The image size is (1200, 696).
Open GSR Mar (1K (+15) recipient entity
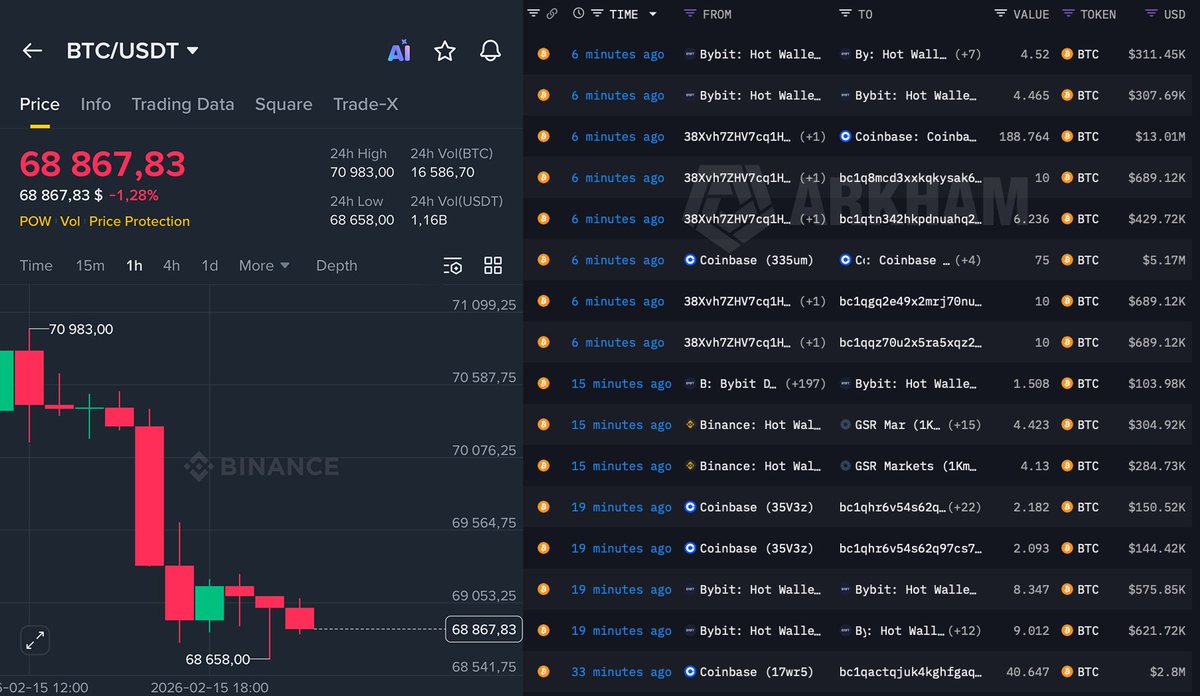[910, 425]
